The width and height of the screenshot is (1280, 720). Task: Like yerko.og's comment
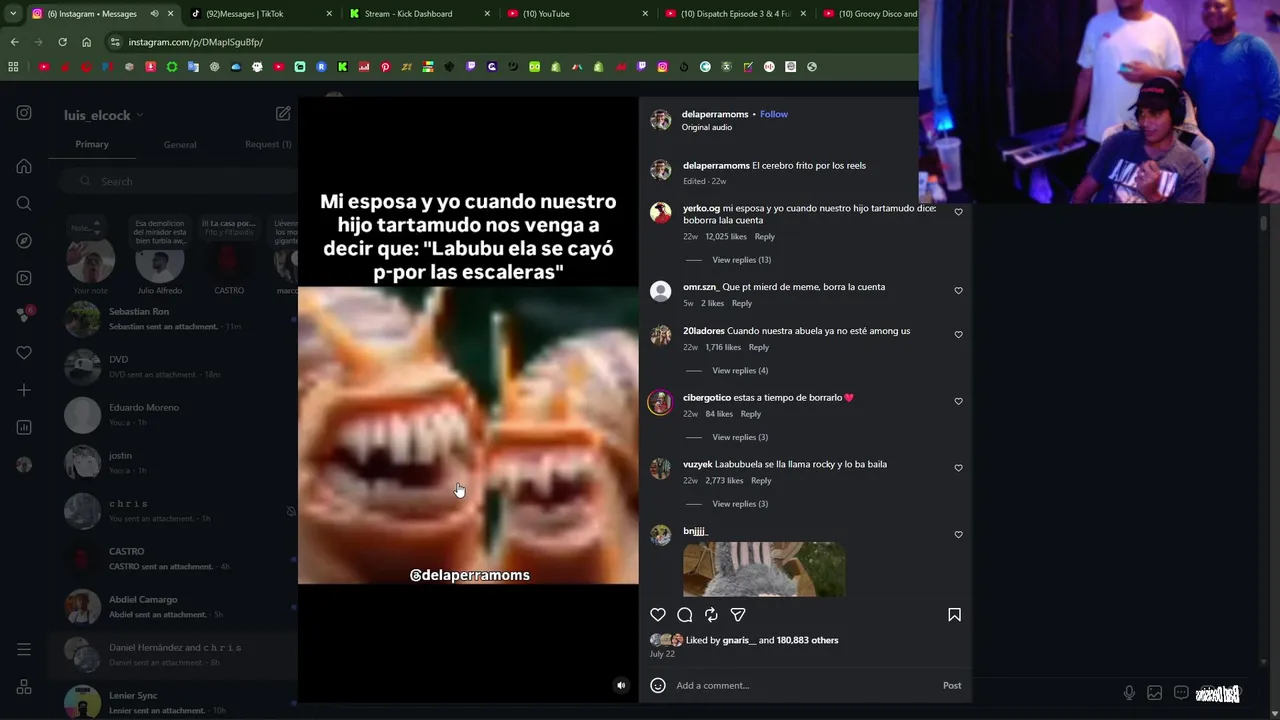tap(958, 212)
